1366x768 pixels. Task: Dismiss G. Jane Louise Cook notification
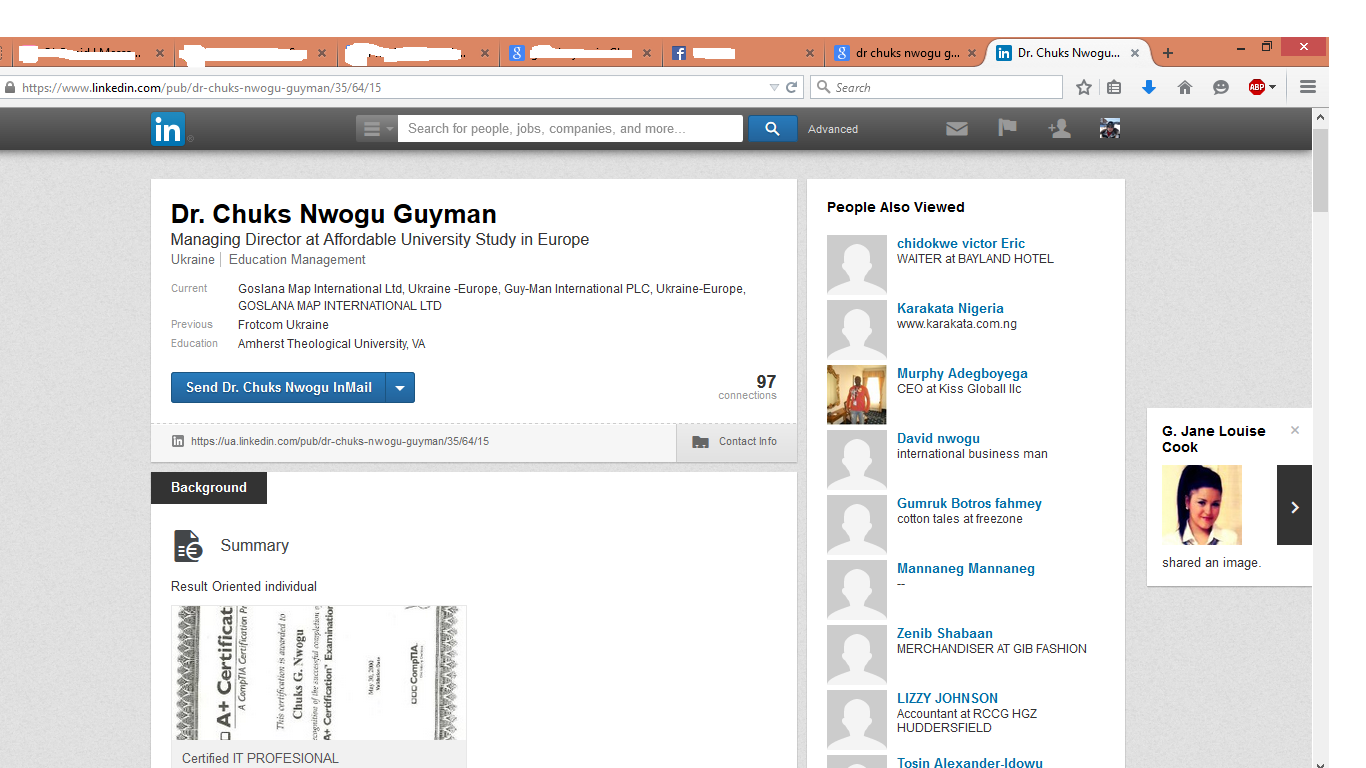(1295, 430)
